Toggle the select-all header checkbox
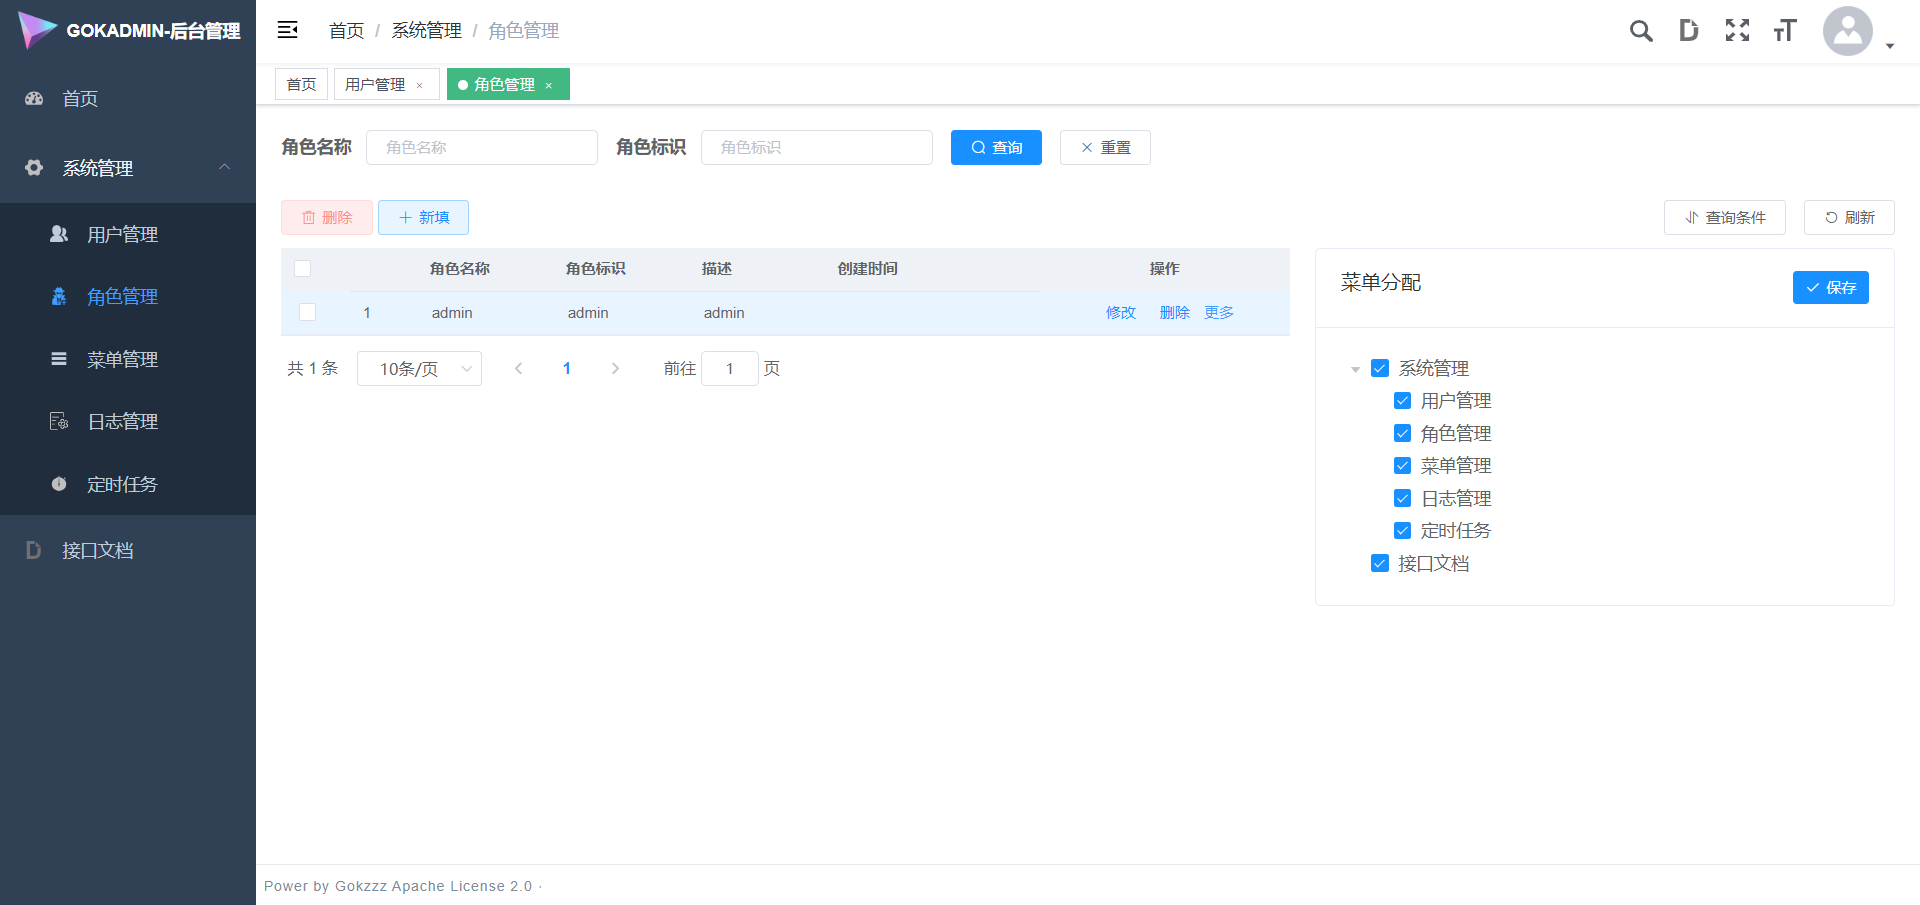This screenshot has height=905, width=1920. point(303,269)
